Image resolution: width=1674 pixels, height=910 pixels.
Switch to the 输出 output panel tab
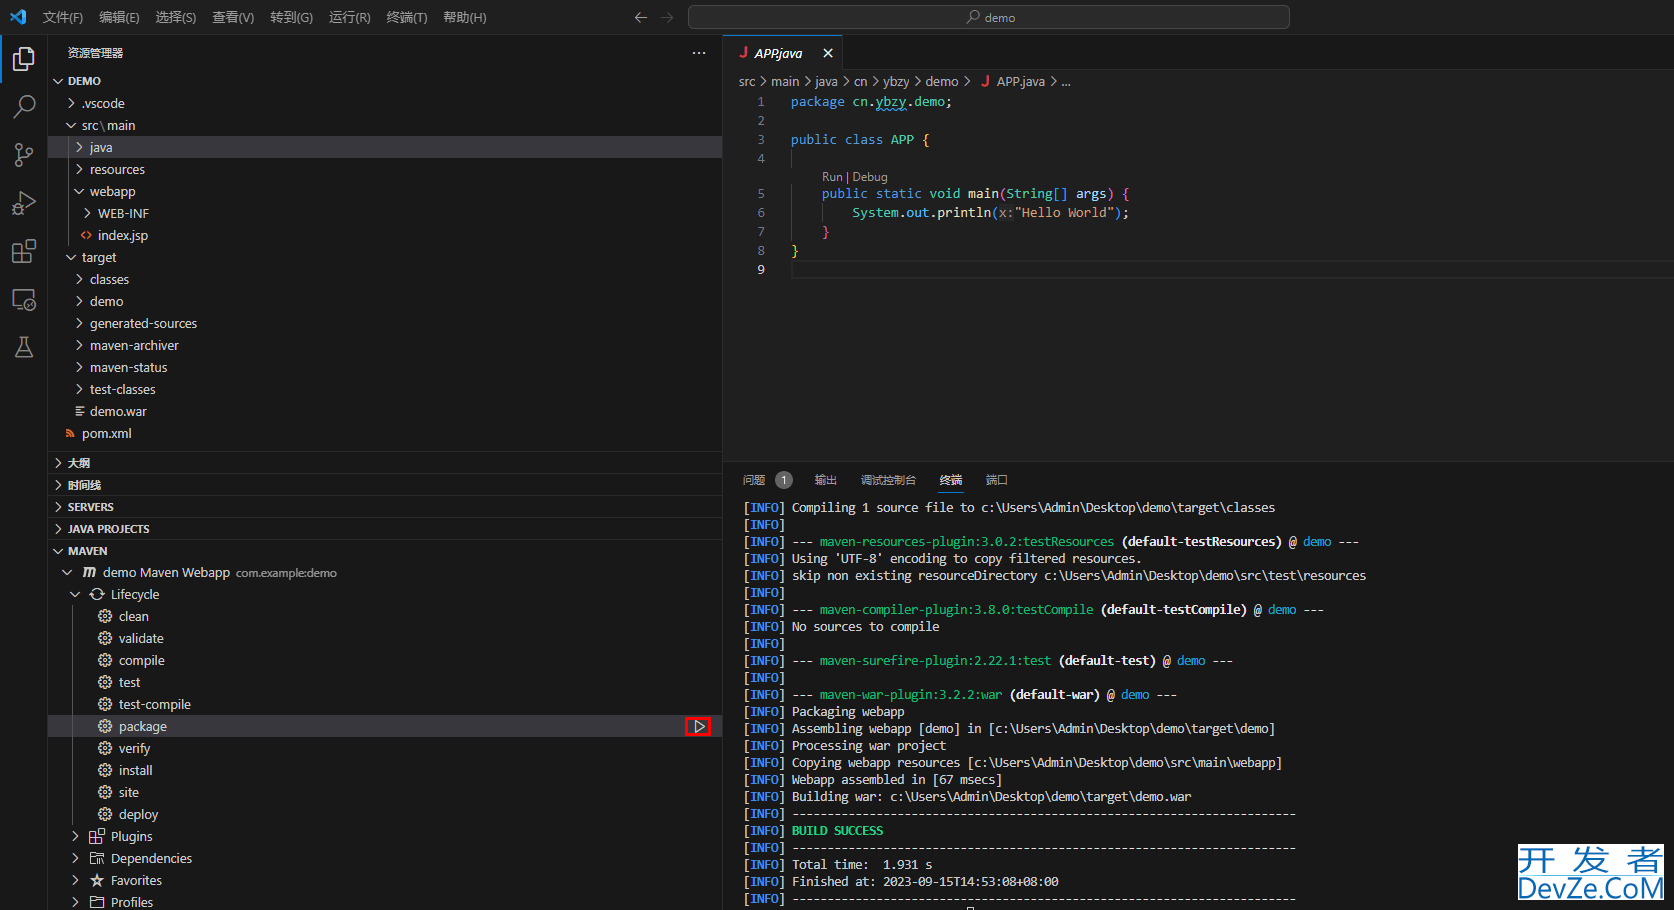[826, 480]
